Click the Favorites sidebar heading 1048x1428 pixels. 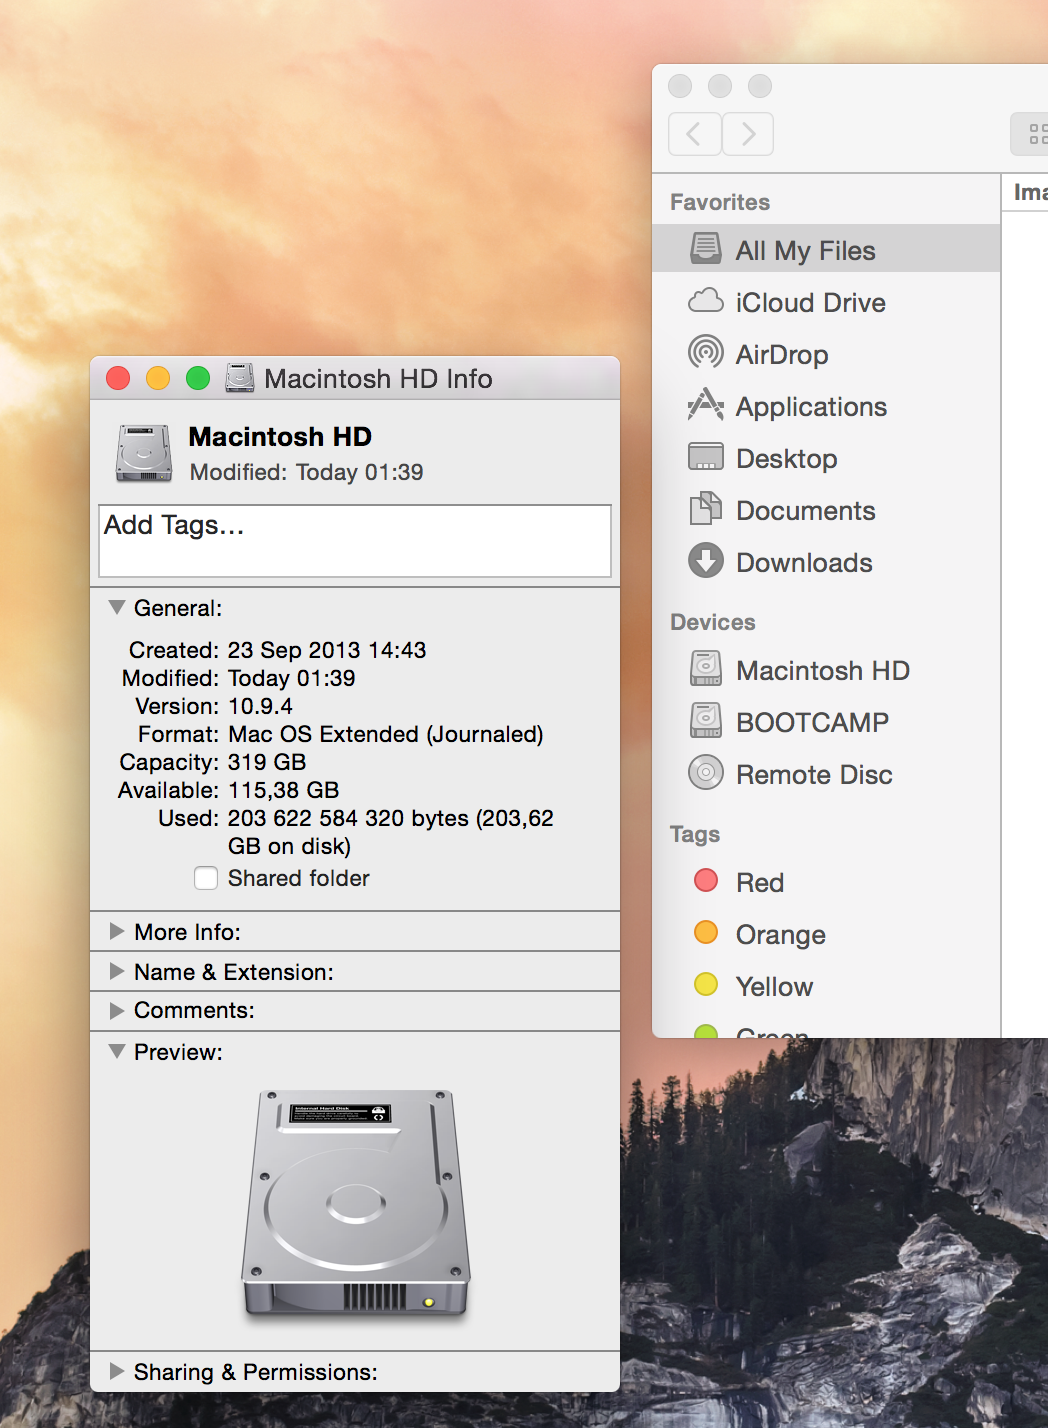click(x=720, y=202)
